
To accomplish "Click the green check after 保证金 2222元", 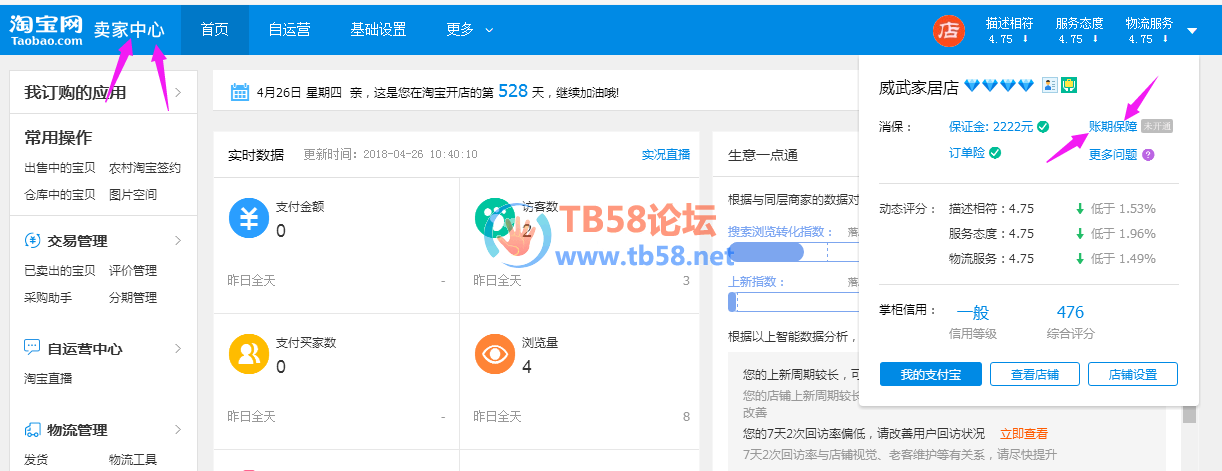I will coord(1043,127).
